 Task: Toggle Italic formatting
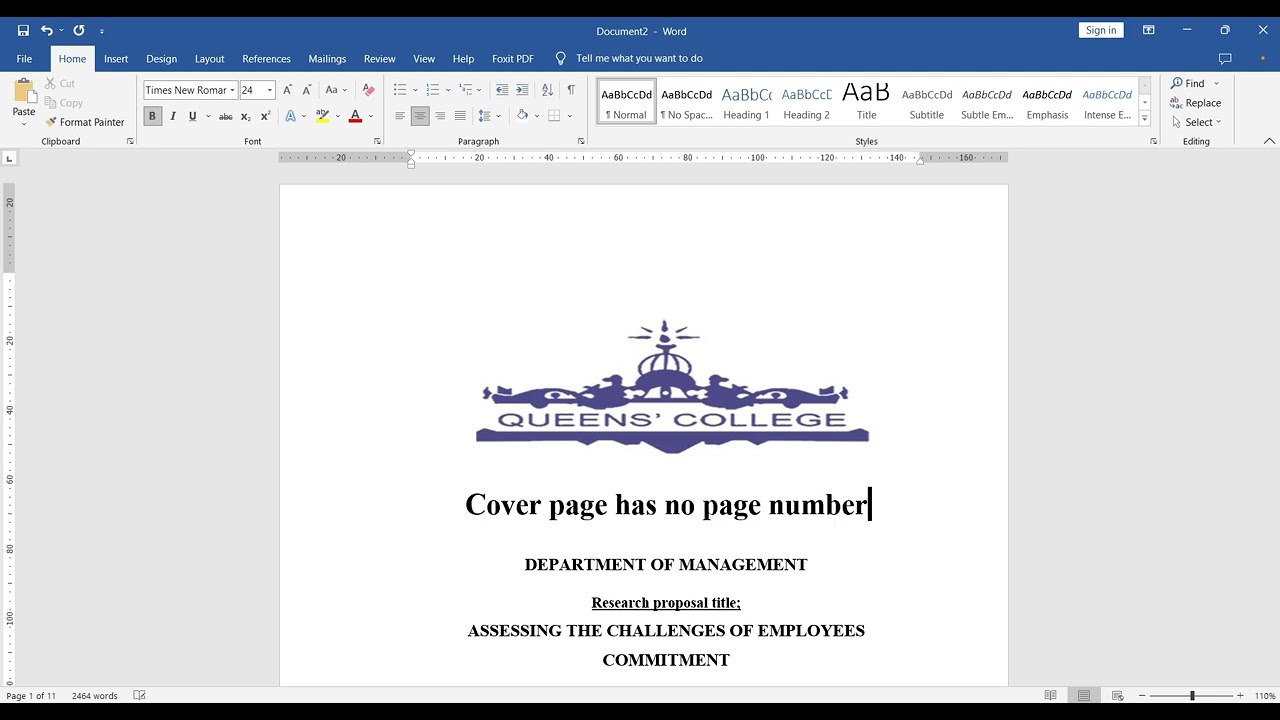tap(173, 116)
